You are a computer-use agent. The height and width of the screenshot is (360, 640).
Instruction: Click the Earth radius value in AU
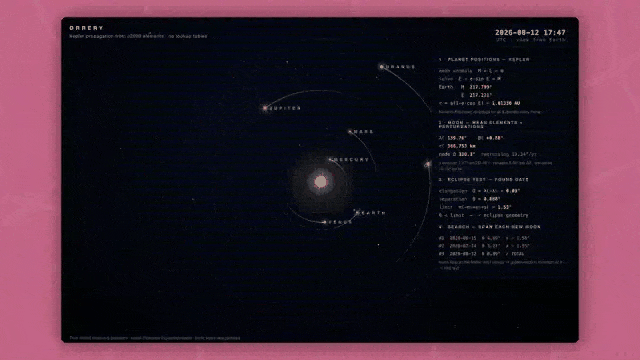506,103
